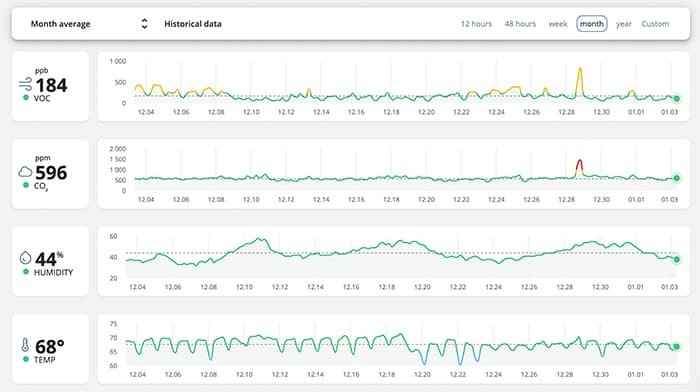Click the blue temperature dip near 12.08
700x392 pixels.
[211, 358]
